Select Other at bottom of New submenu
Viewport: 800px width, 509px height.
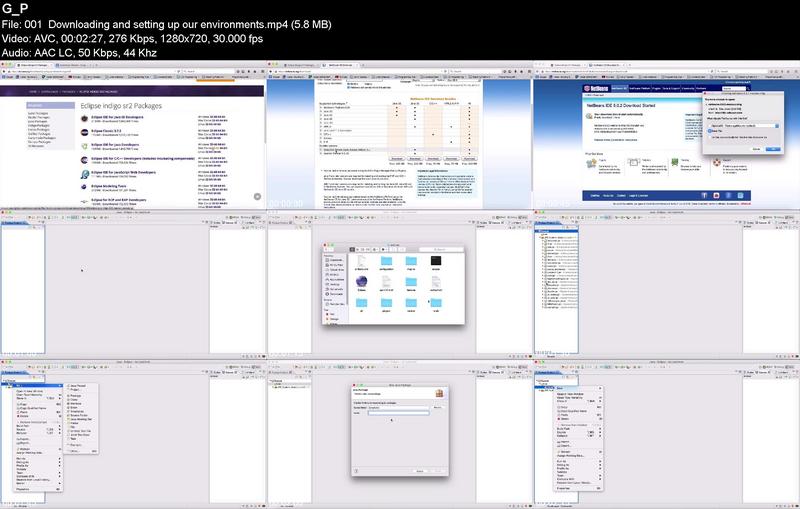click(x=82, y=451)
